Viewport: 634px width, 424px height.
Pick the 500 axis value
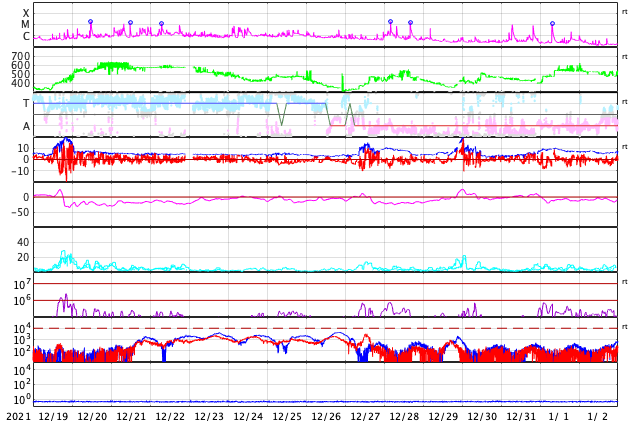pyautogui.click(x=21, y=74)
